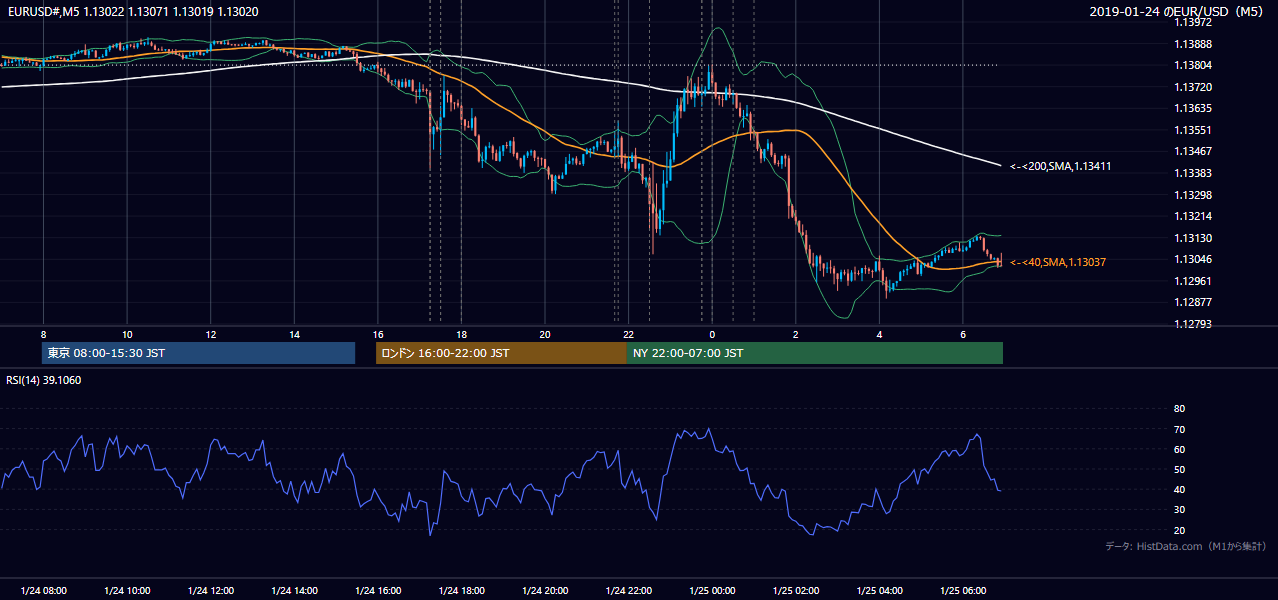Viewport: 1278px width, 600px height.
Task: Click the 2019-01-24 EUR/USD (M5) heading
Action: [1177, 11]
